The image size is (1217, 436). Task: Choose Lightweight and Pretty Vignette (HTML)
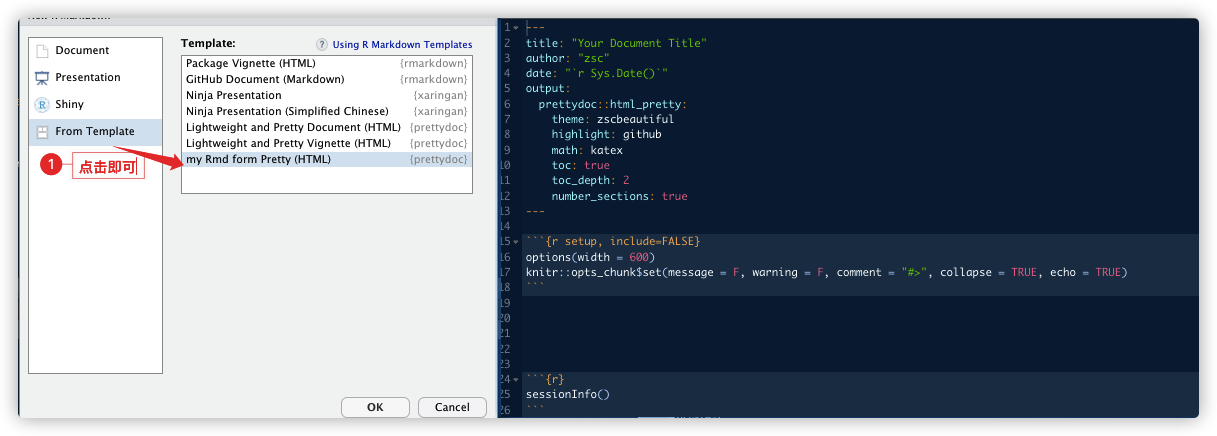point(326,143)
